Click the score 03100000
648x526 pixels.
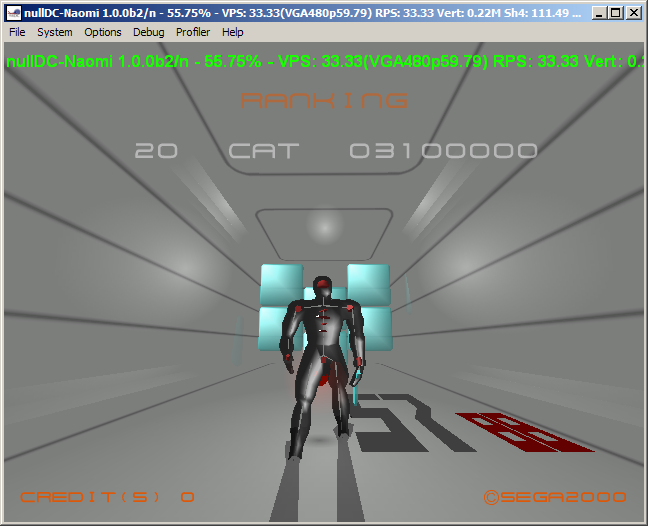pyautogui.click(x=443, y=151)
